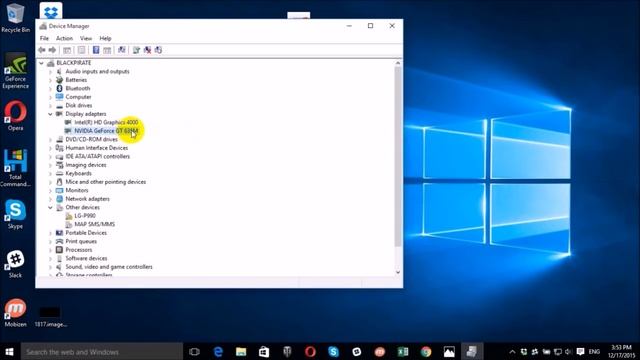This screenshot has width=640, height=360.
Task: Select the LG-P990 unknown device
Action: [85, 216]
